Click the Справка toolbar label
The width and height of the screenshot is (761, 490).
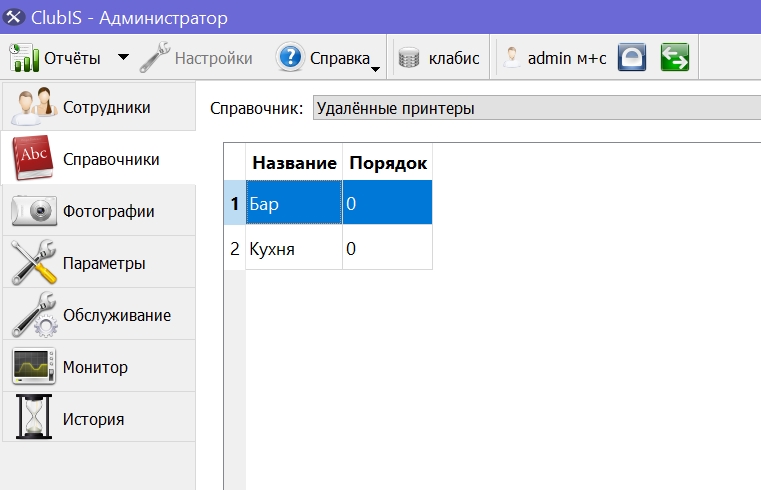click(340, 58)
